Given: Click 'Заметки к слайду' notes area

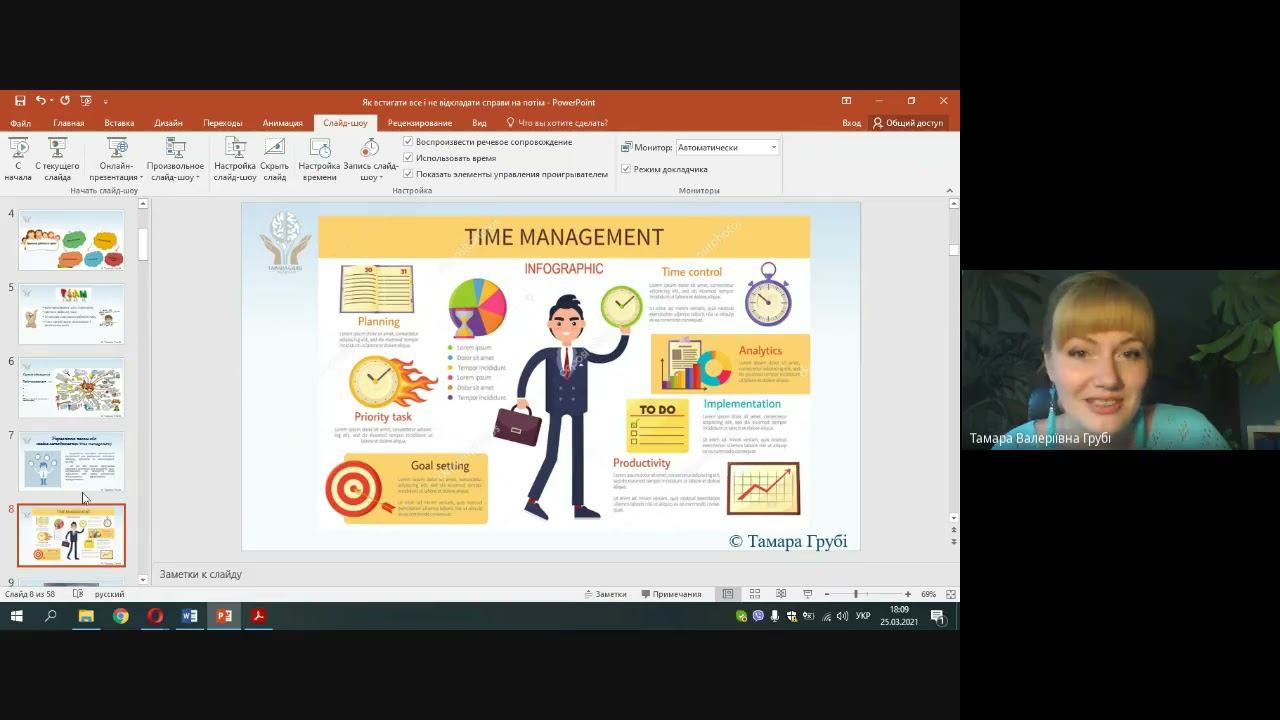Looking at the screenshot, I should pos(200,574).
